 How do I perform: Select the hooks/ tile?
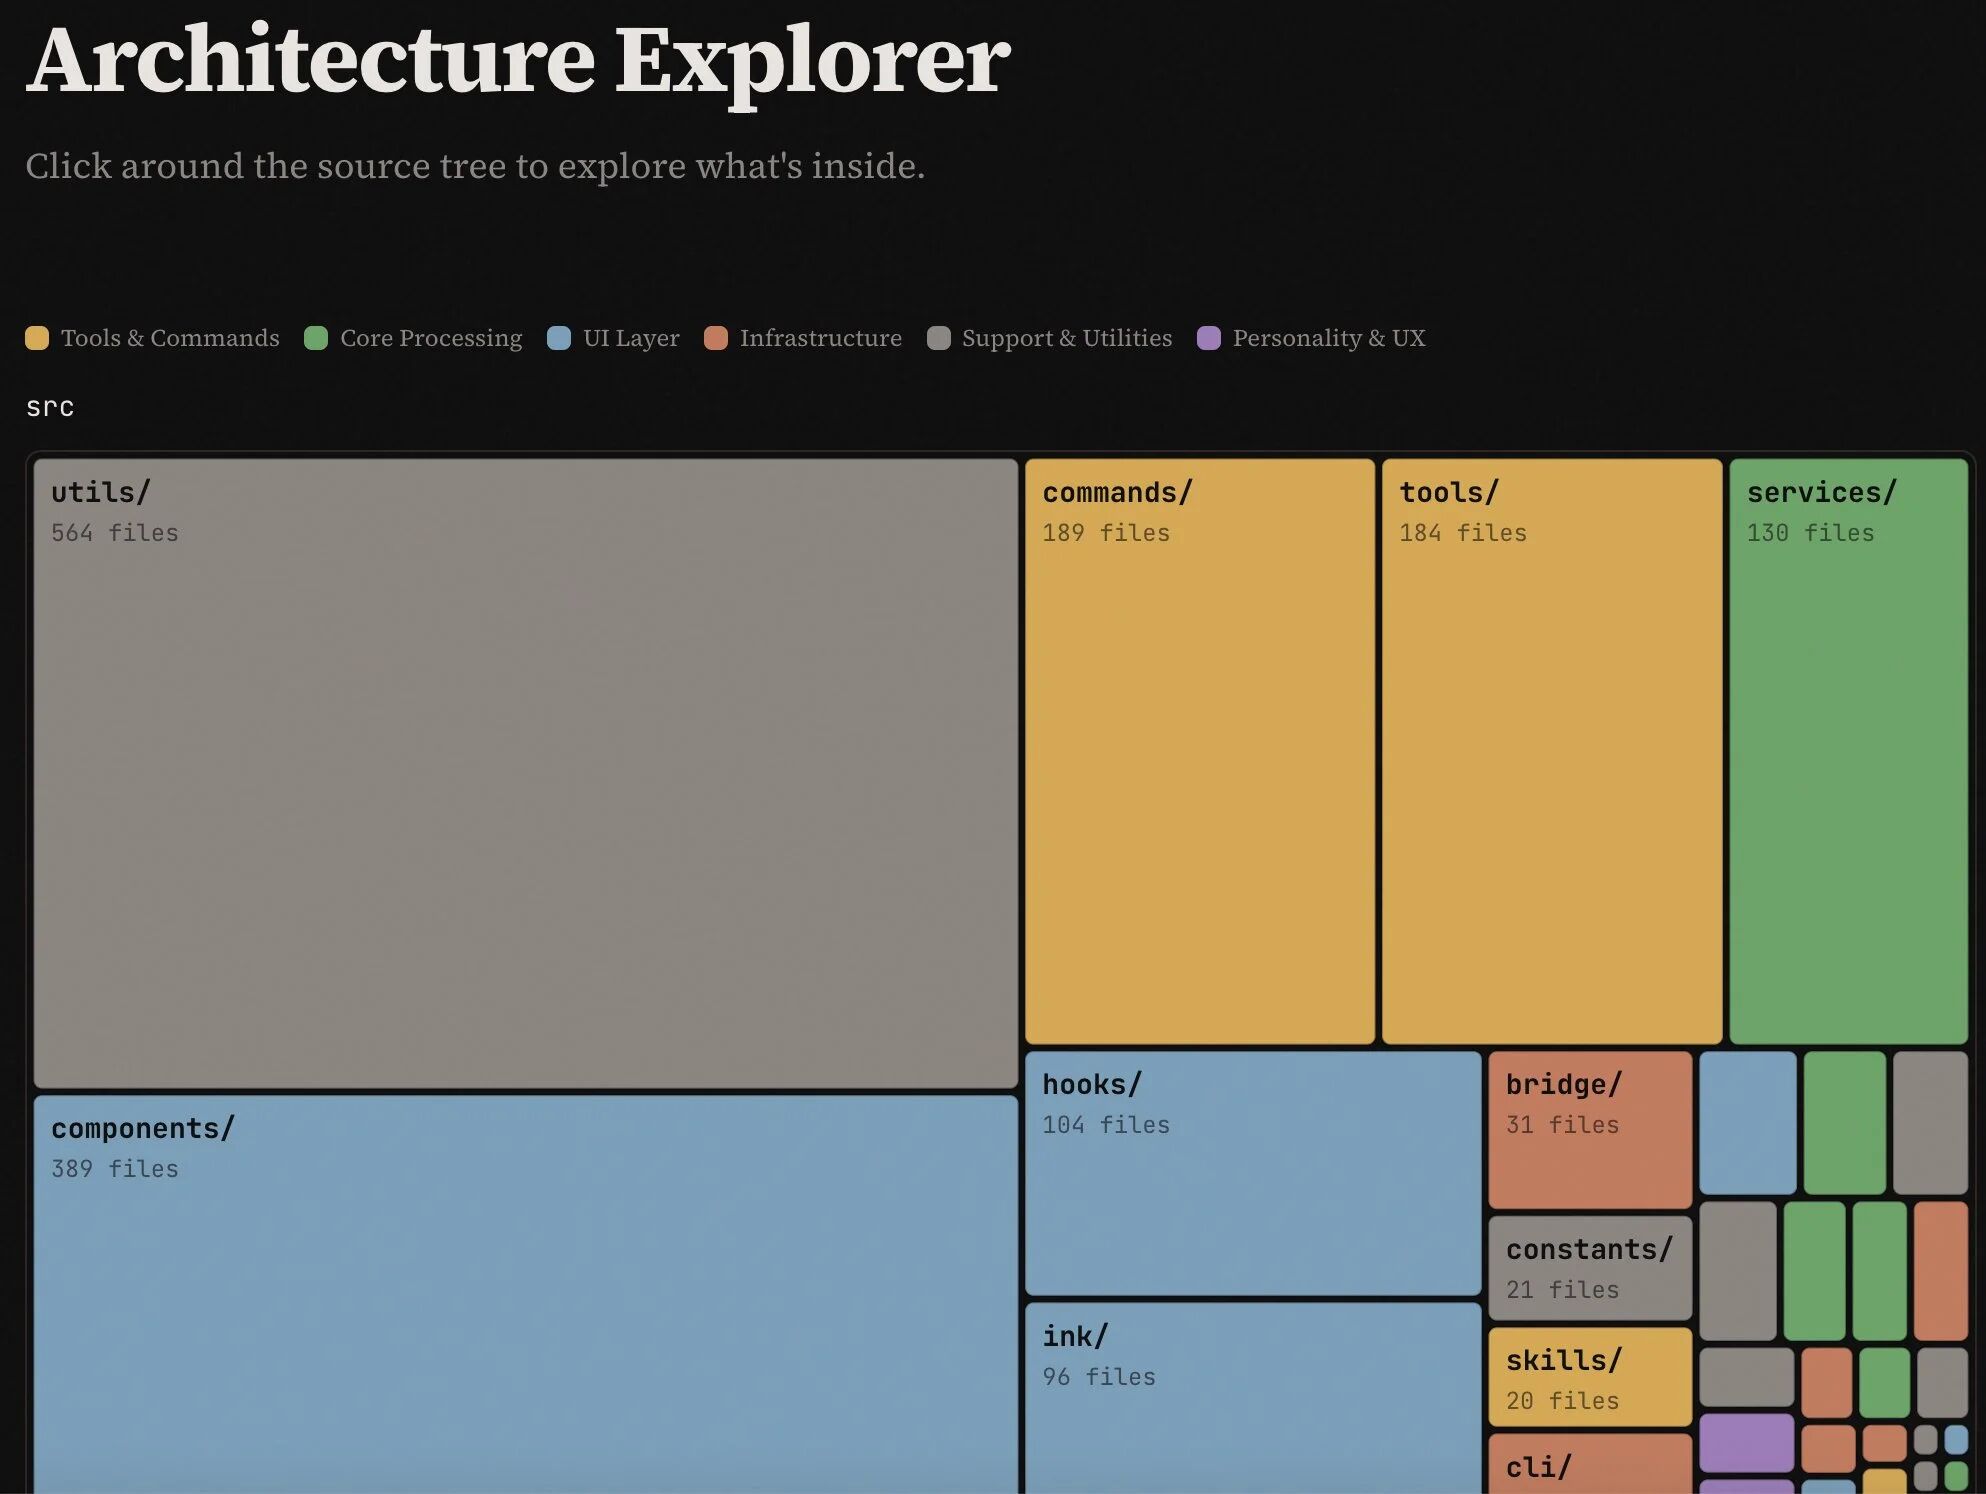(1252, 1172)
